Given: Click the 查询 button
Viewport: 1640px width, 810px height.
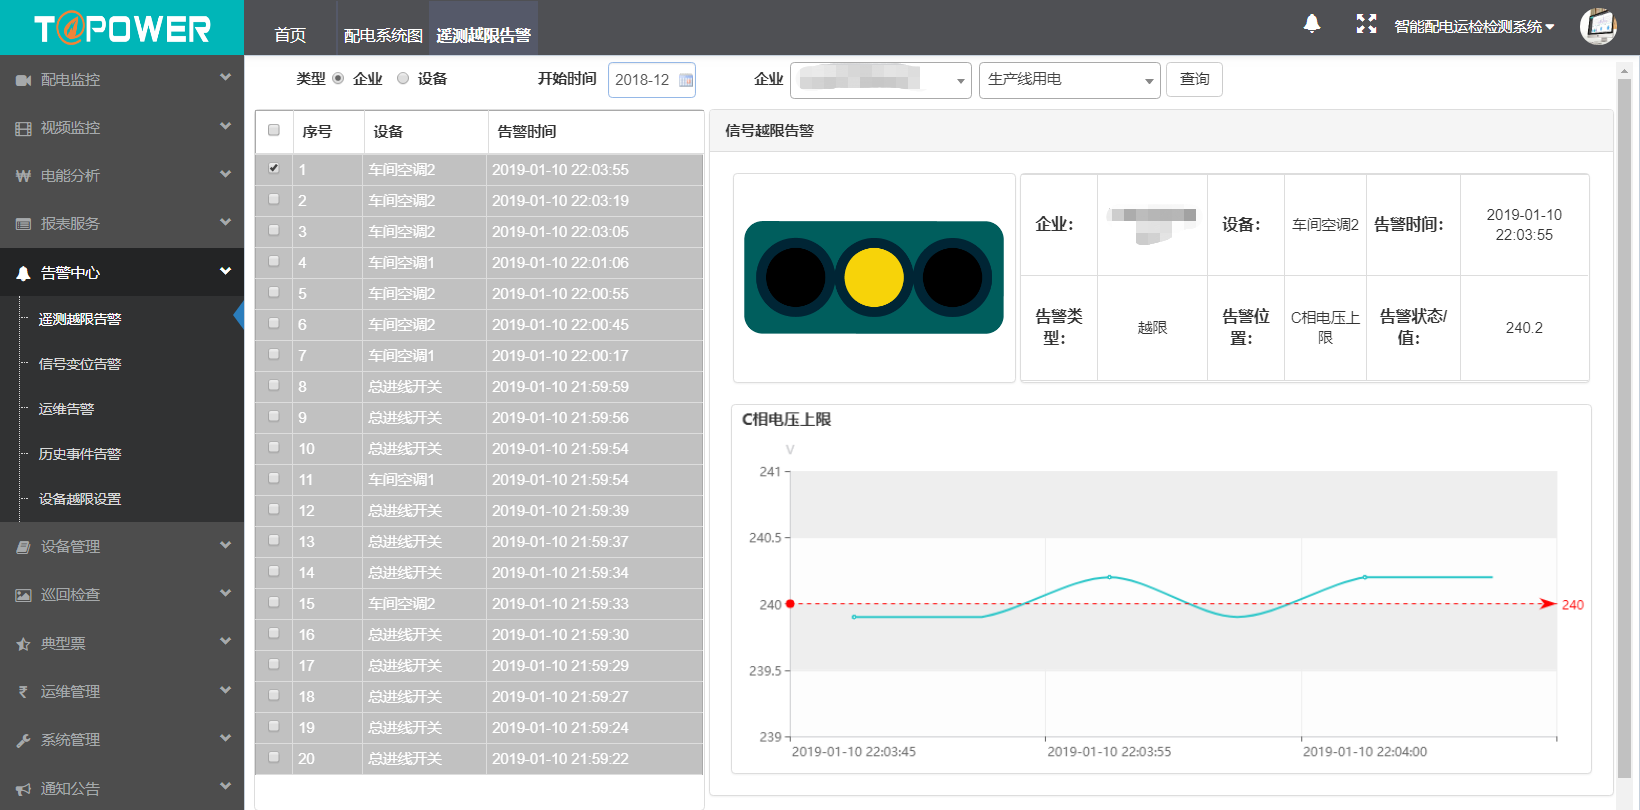Looking at the screenshot, I should point(1194,80).
